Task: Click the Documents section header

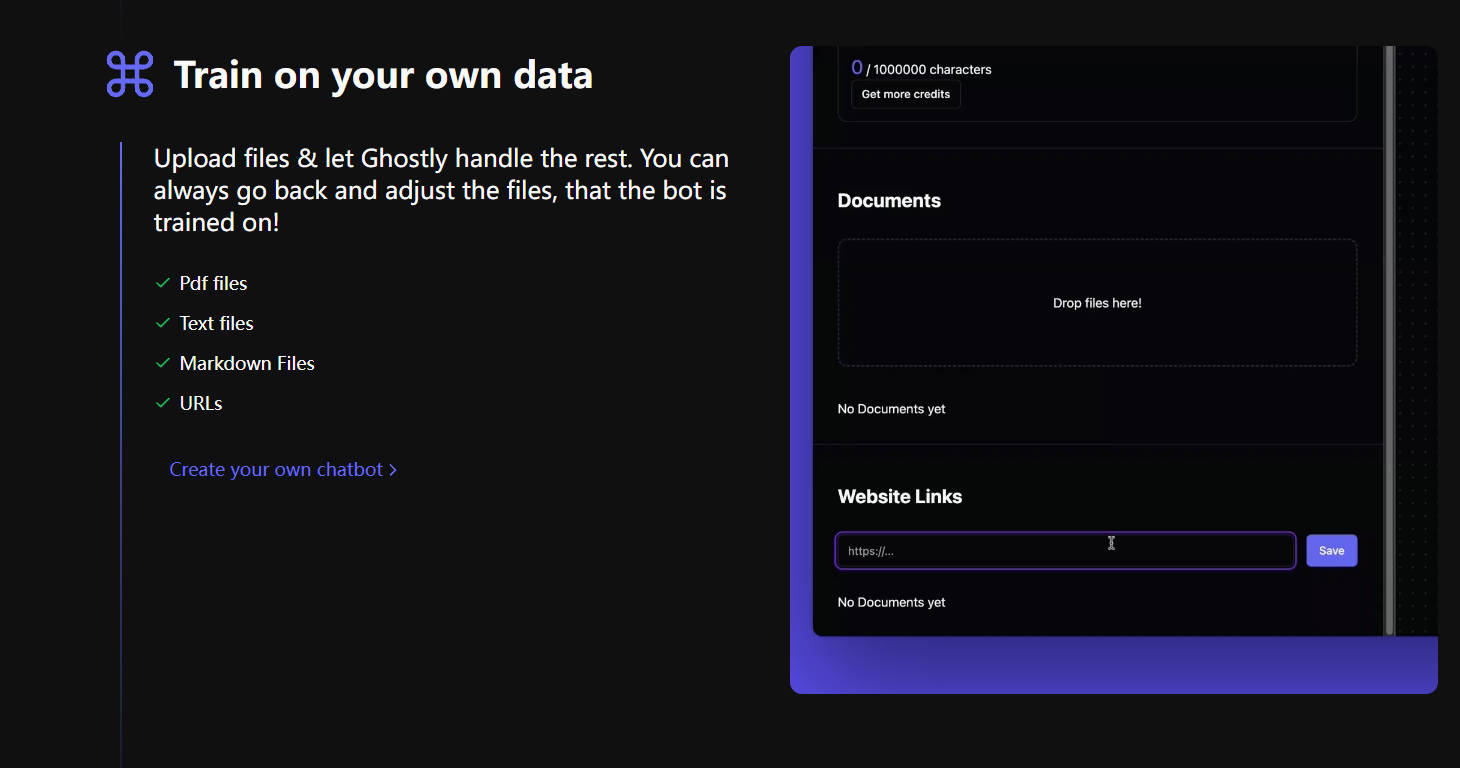Action: [889, 200]
